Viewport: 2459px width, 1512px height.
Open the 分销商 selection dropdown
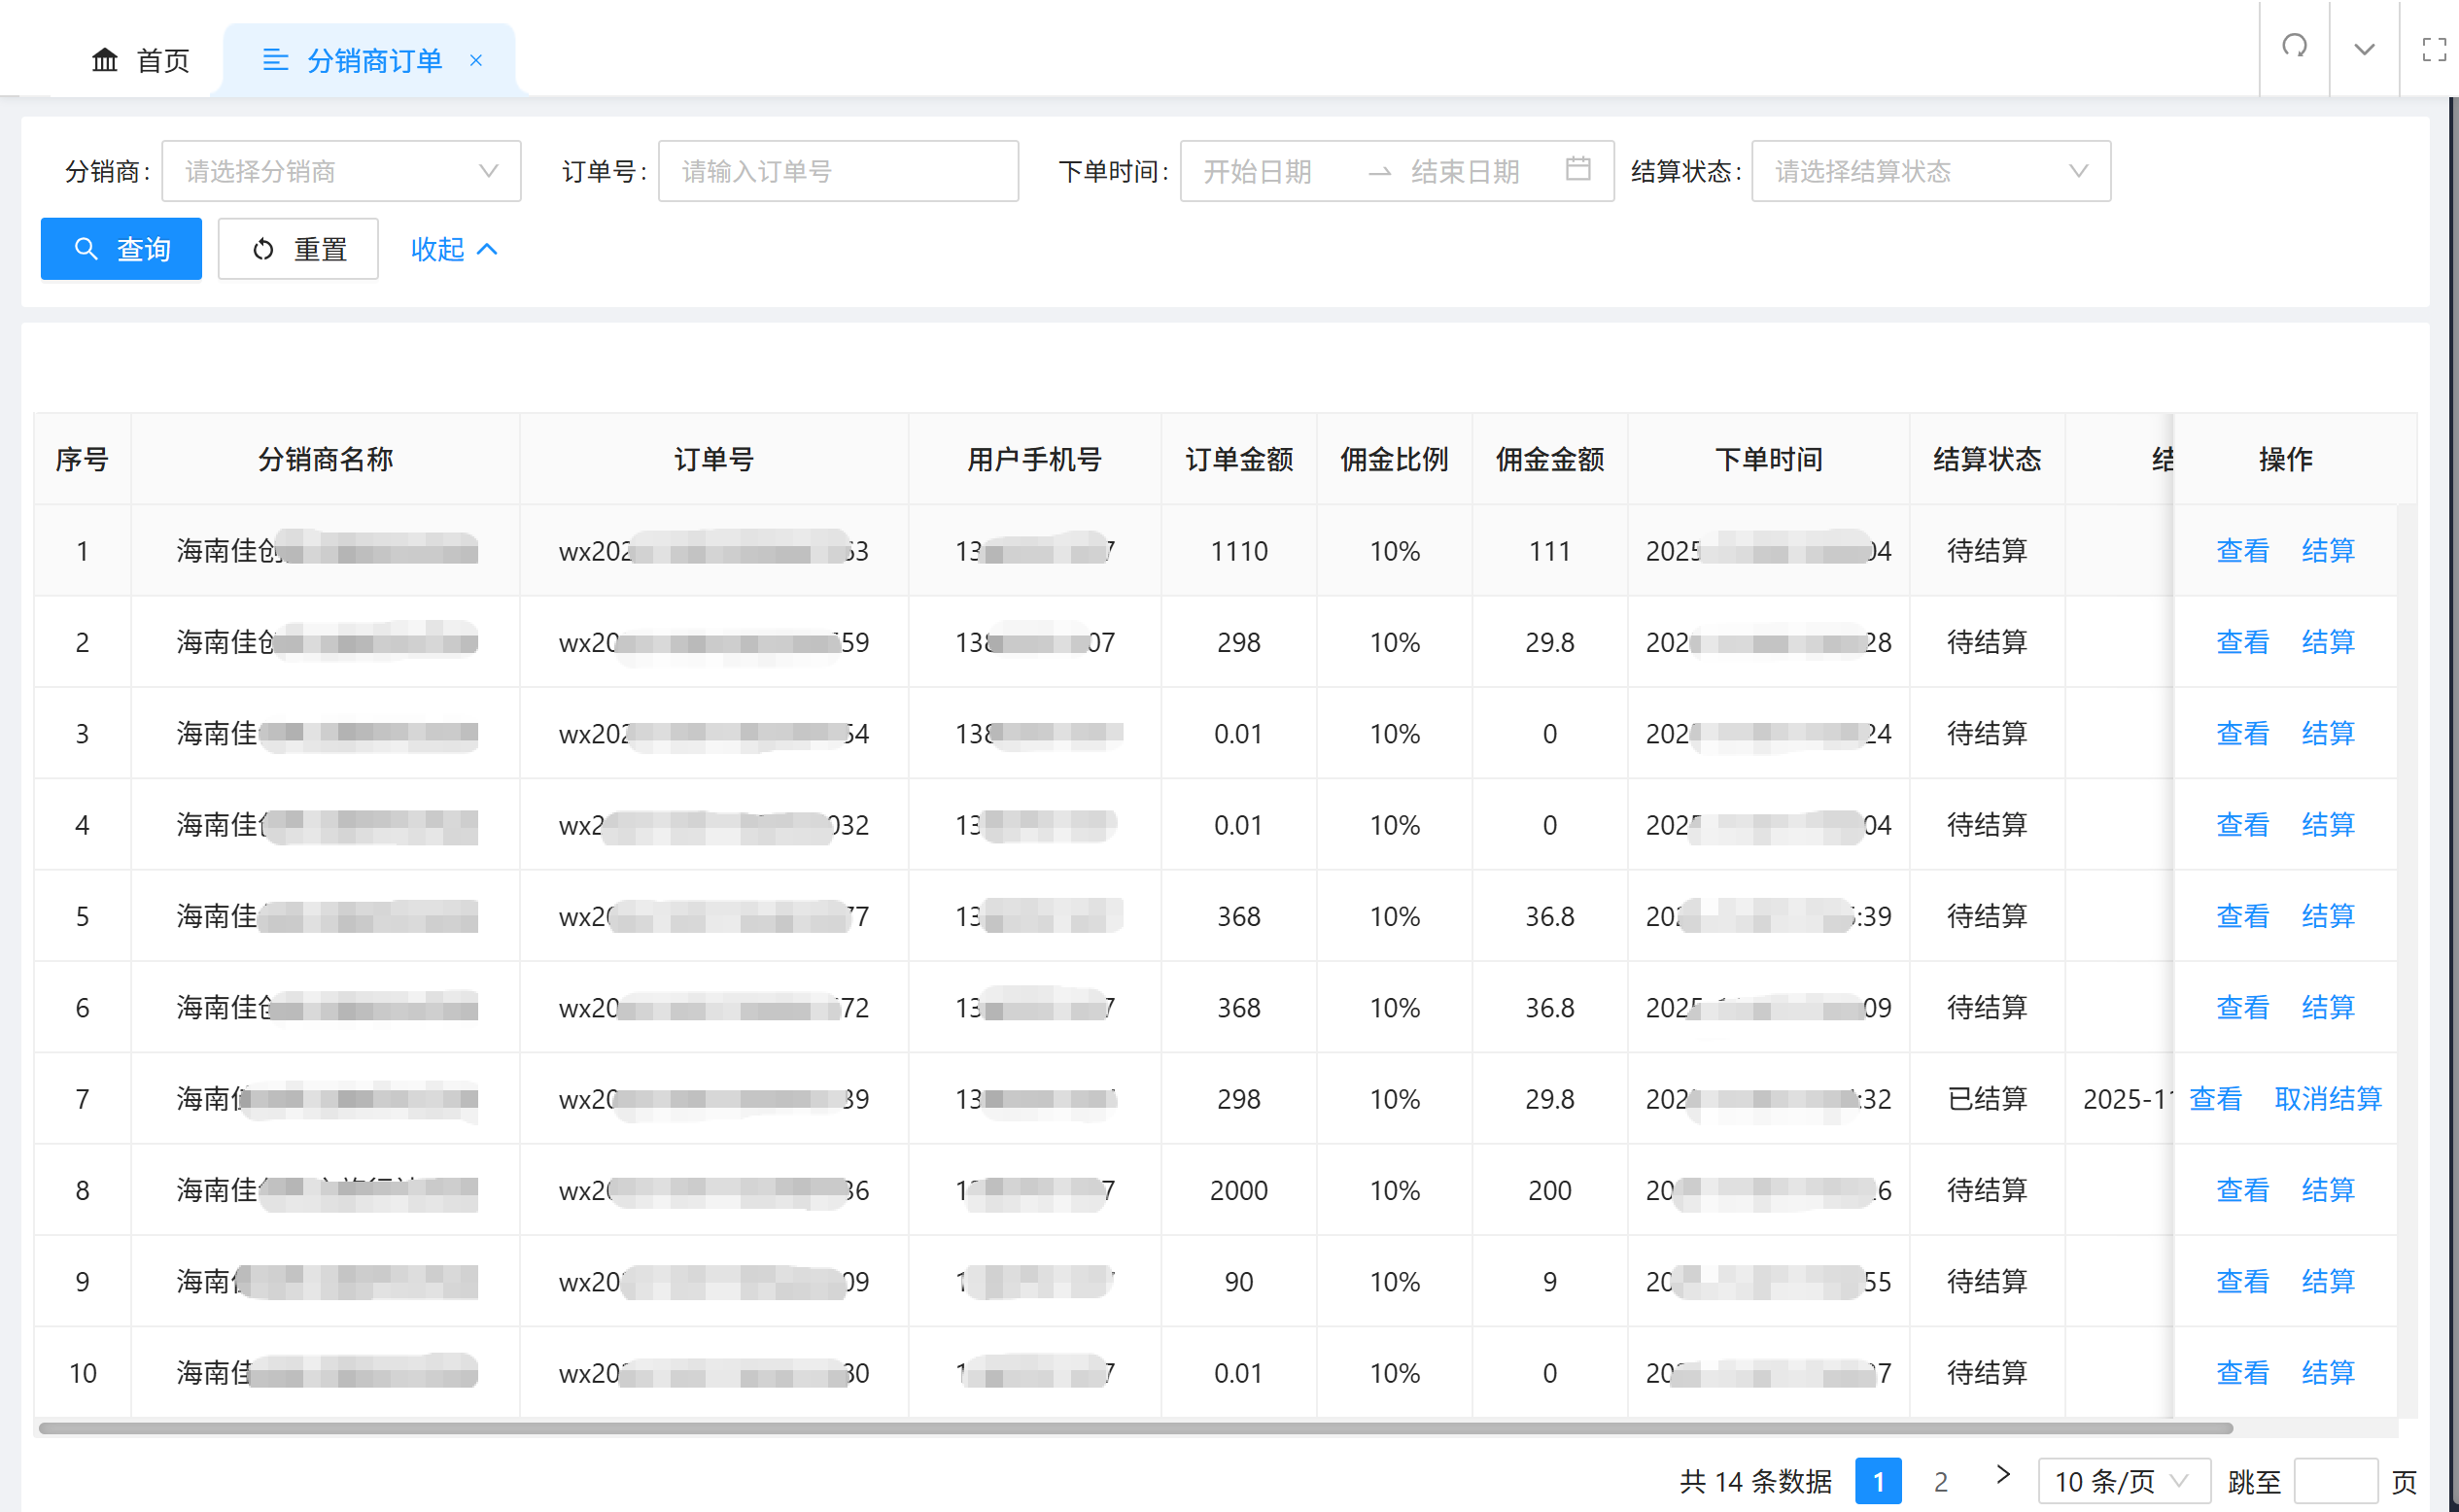(x=341, y=171)
